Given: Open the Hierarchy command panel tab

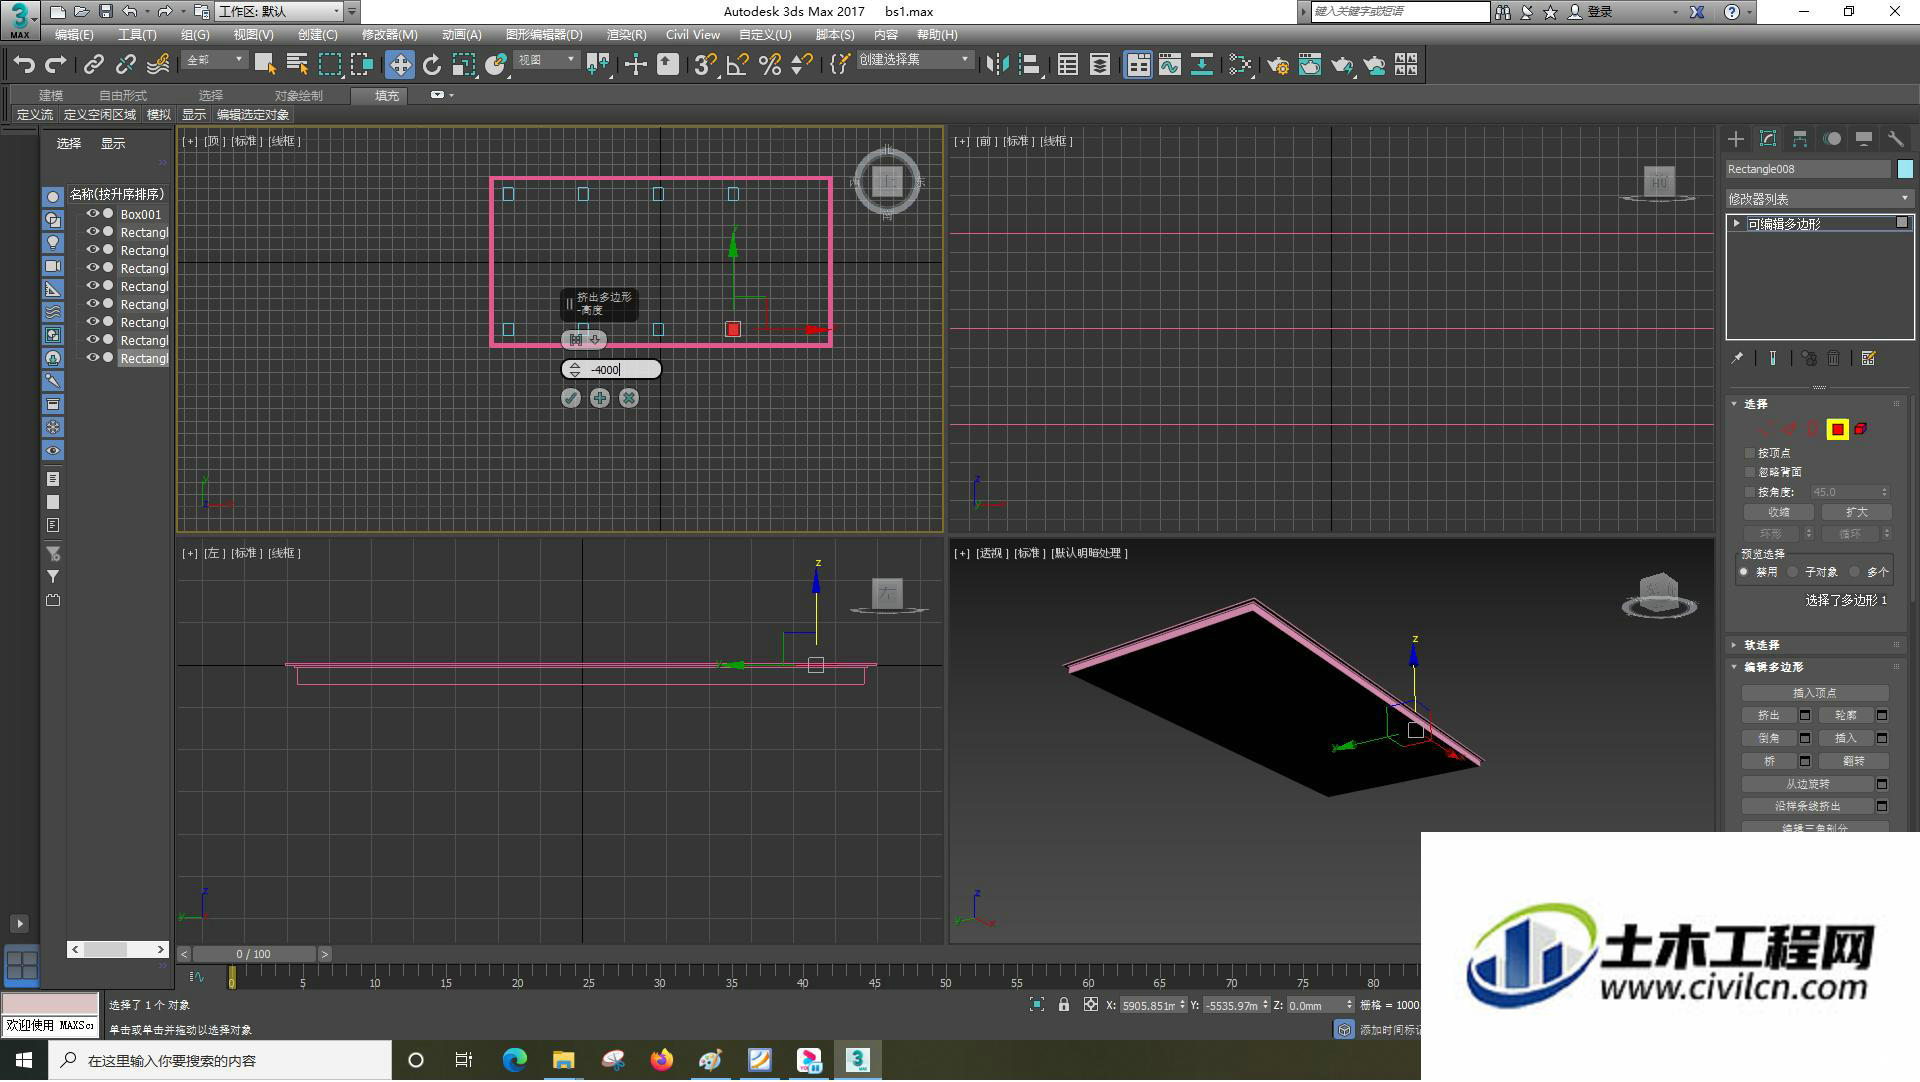Looking at the screenshot, I should click(x=1800, y=139).
